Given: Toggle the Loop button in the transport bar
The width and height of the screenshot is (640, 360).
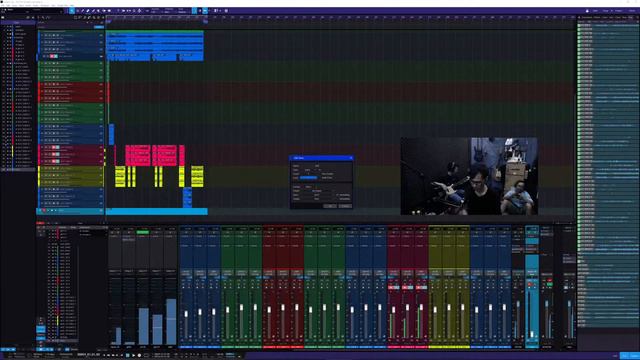Looking at the screenshot, I should click(x=146, y=356).
